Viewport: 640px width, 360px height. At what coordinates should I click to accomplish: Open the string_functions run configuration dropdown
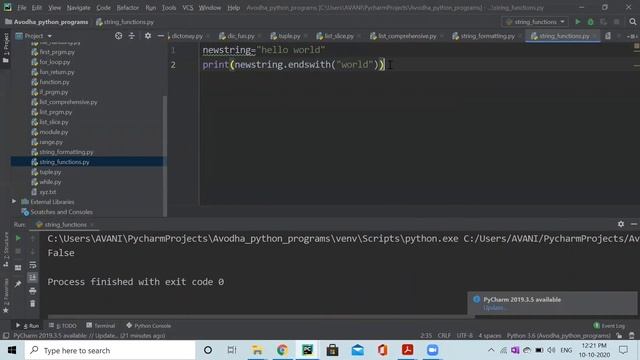535,22
